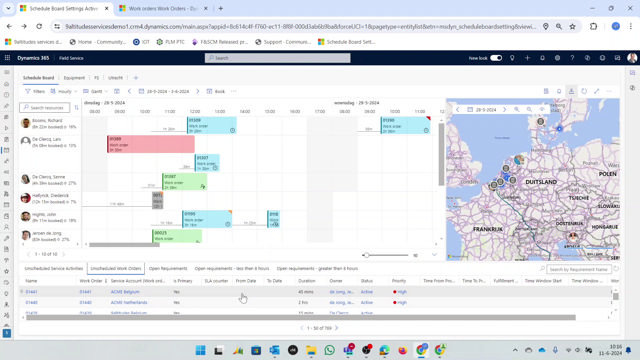This screenshot has height=360, width=640.
Task: Open the Open Requirements tab
Action: click(x=168, y=269)
